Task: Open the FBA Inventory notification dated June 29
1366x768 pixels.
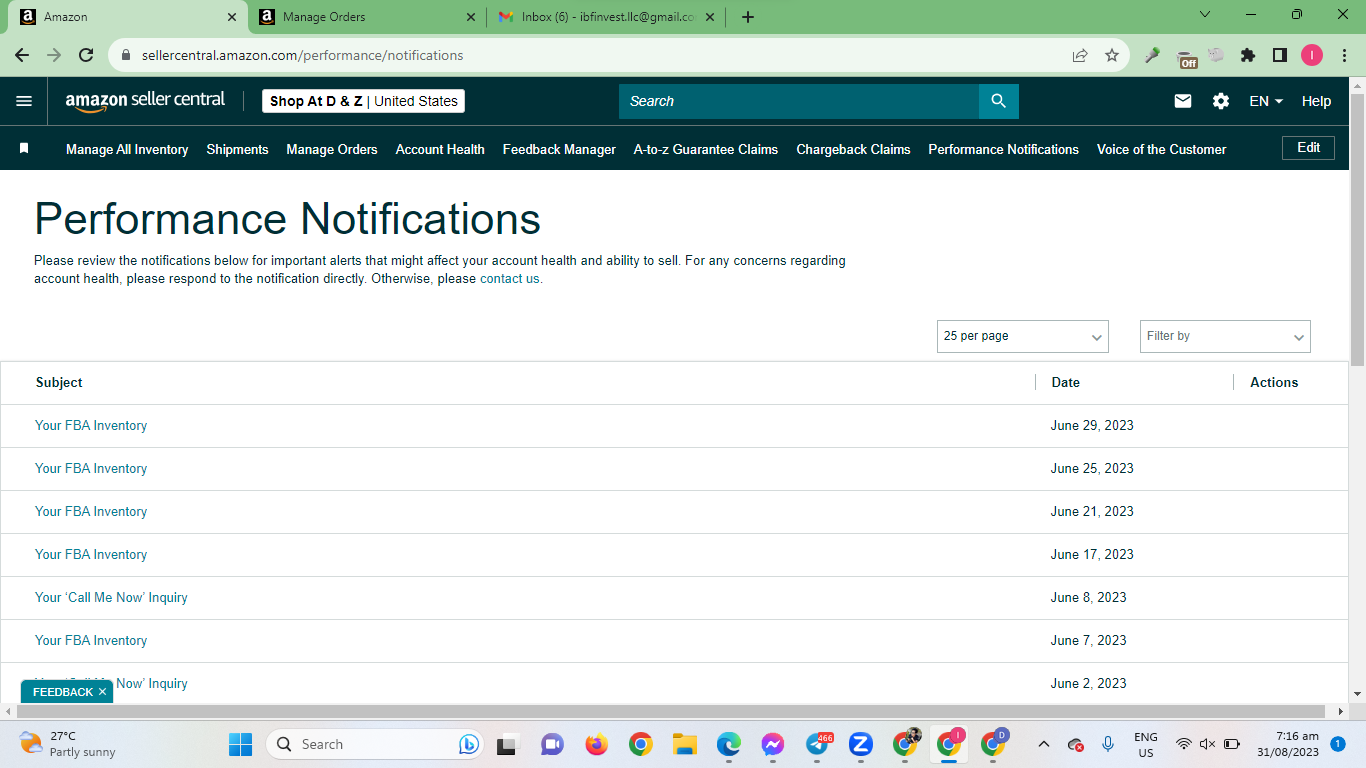Action: tap(91, 425)
